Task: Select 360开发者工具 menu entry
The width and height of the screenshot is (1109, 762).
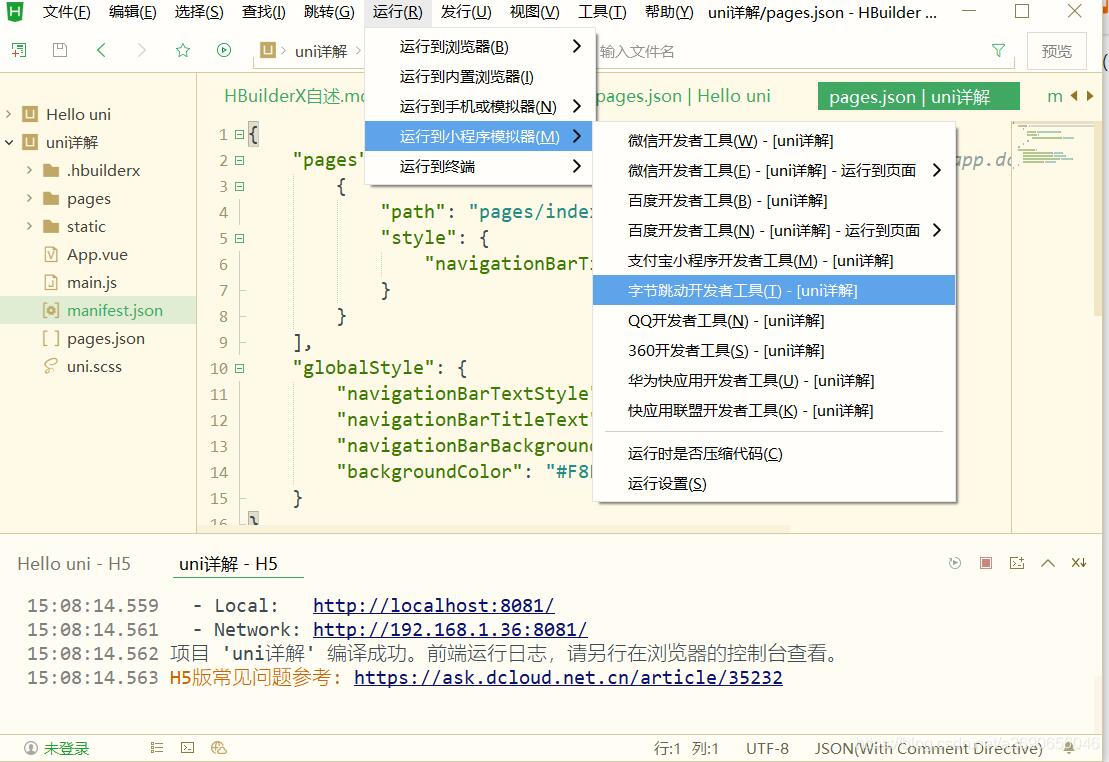Action: click(x=774, y=350)
